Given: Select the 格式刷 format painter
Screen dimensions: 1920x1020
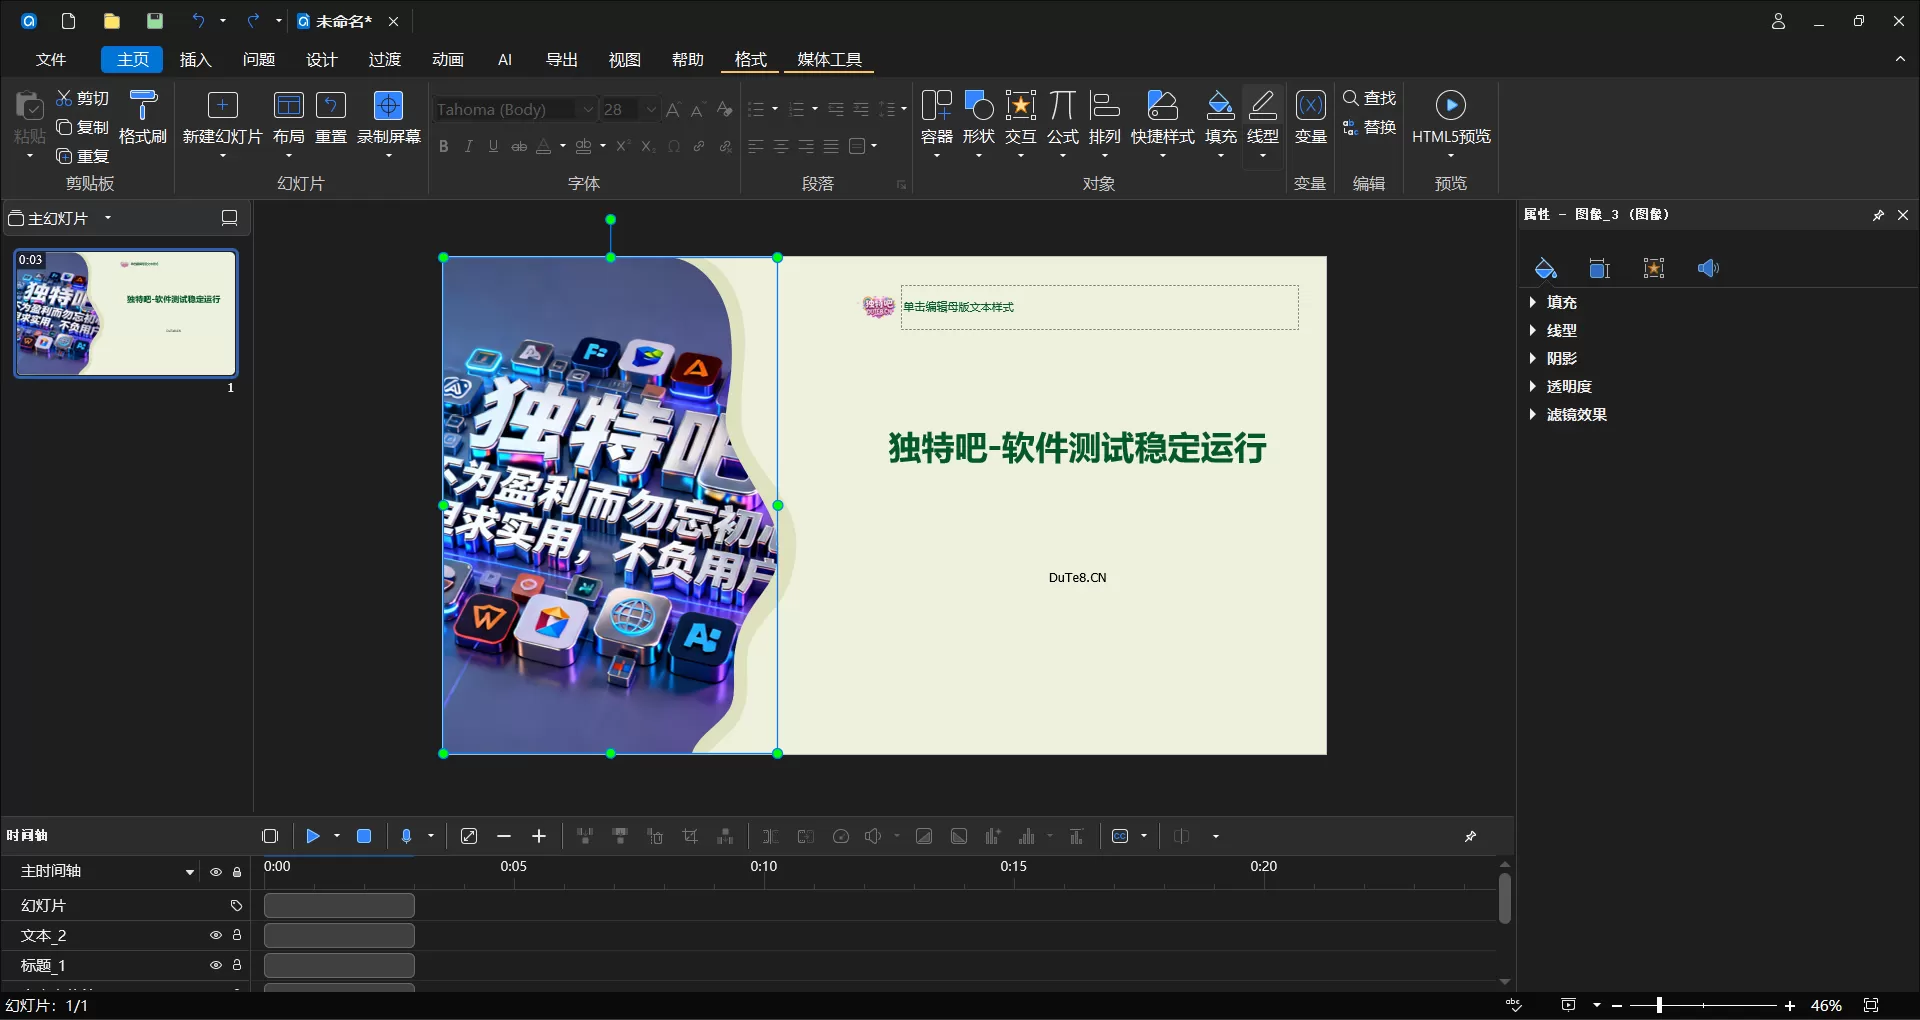Looking at the screenshot, I should pos(143,118).
